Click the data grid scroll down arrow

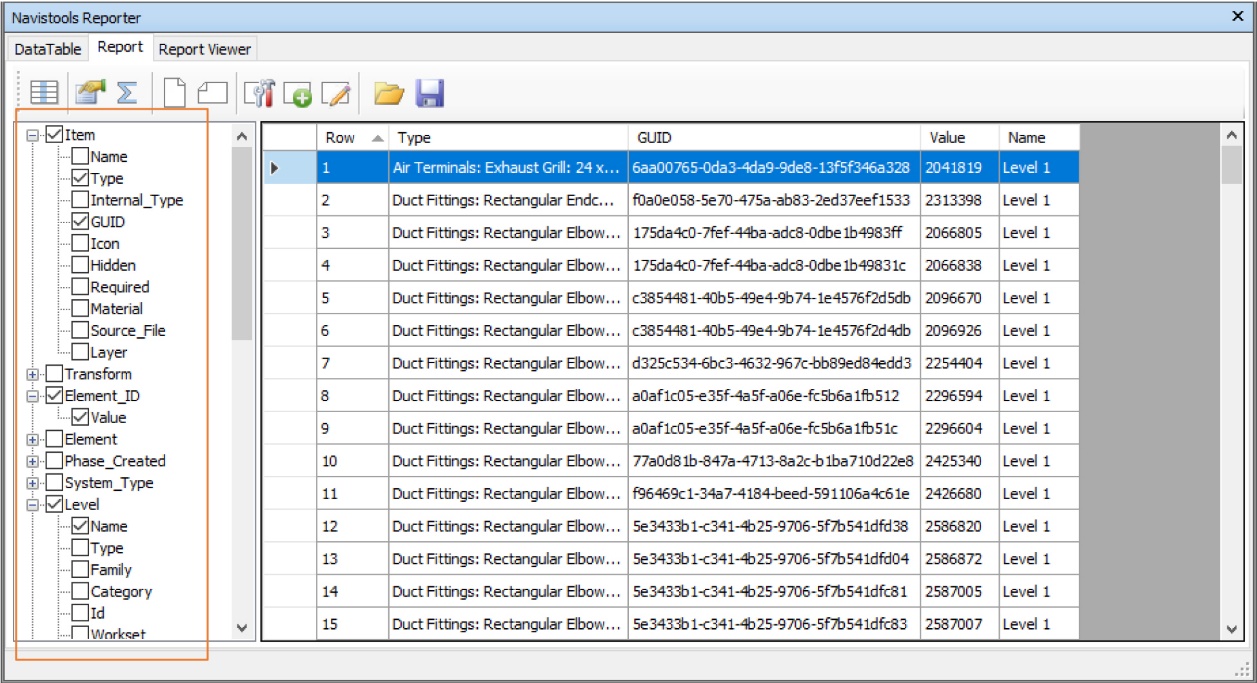(x=1231, y=628)
